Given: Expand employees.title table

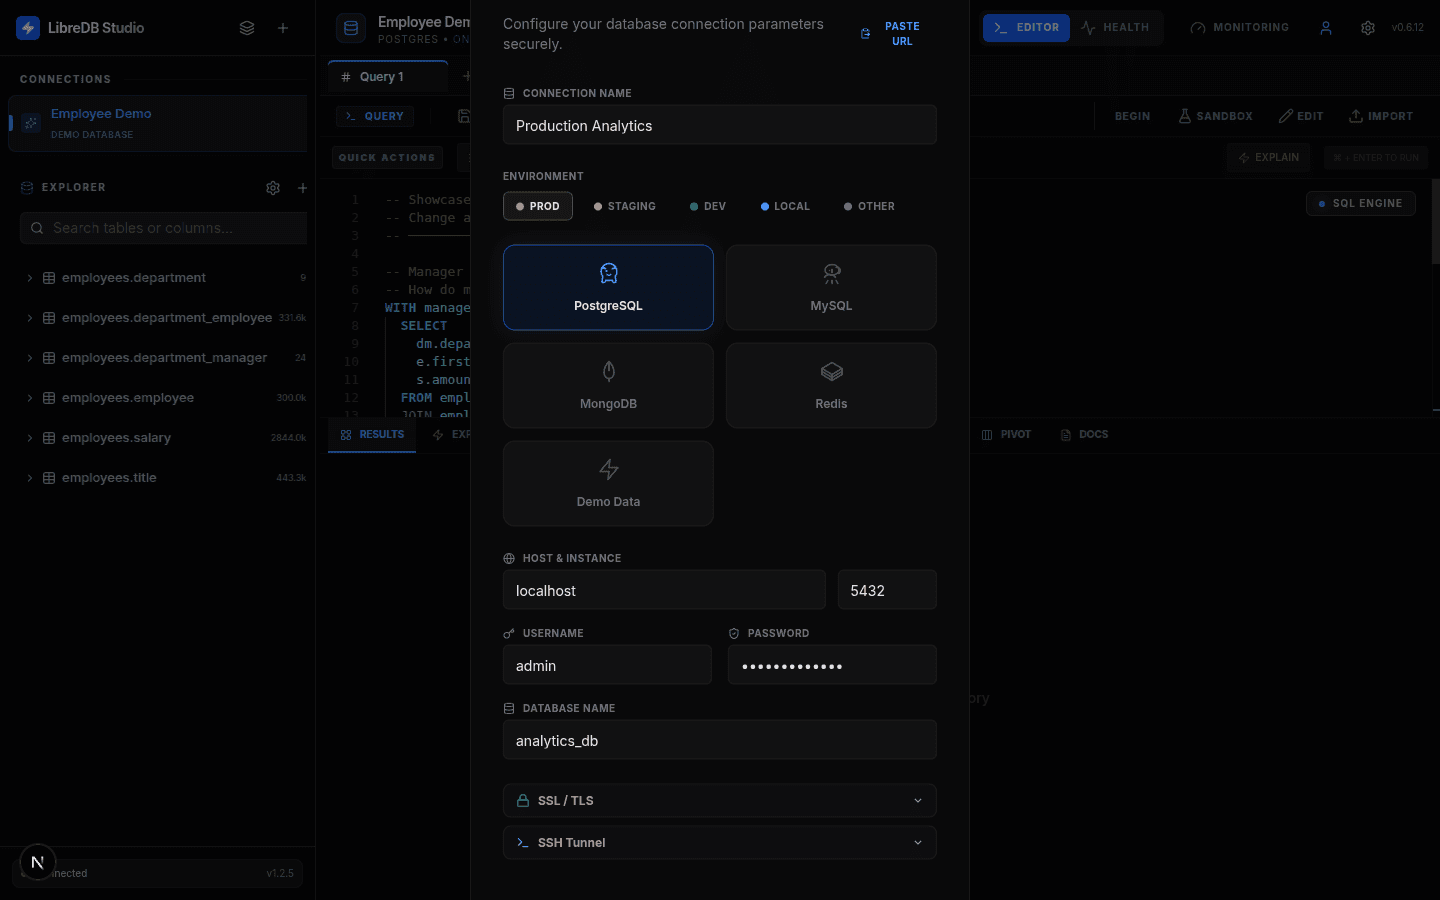Looking at the screenshot, I should point(30,478).
